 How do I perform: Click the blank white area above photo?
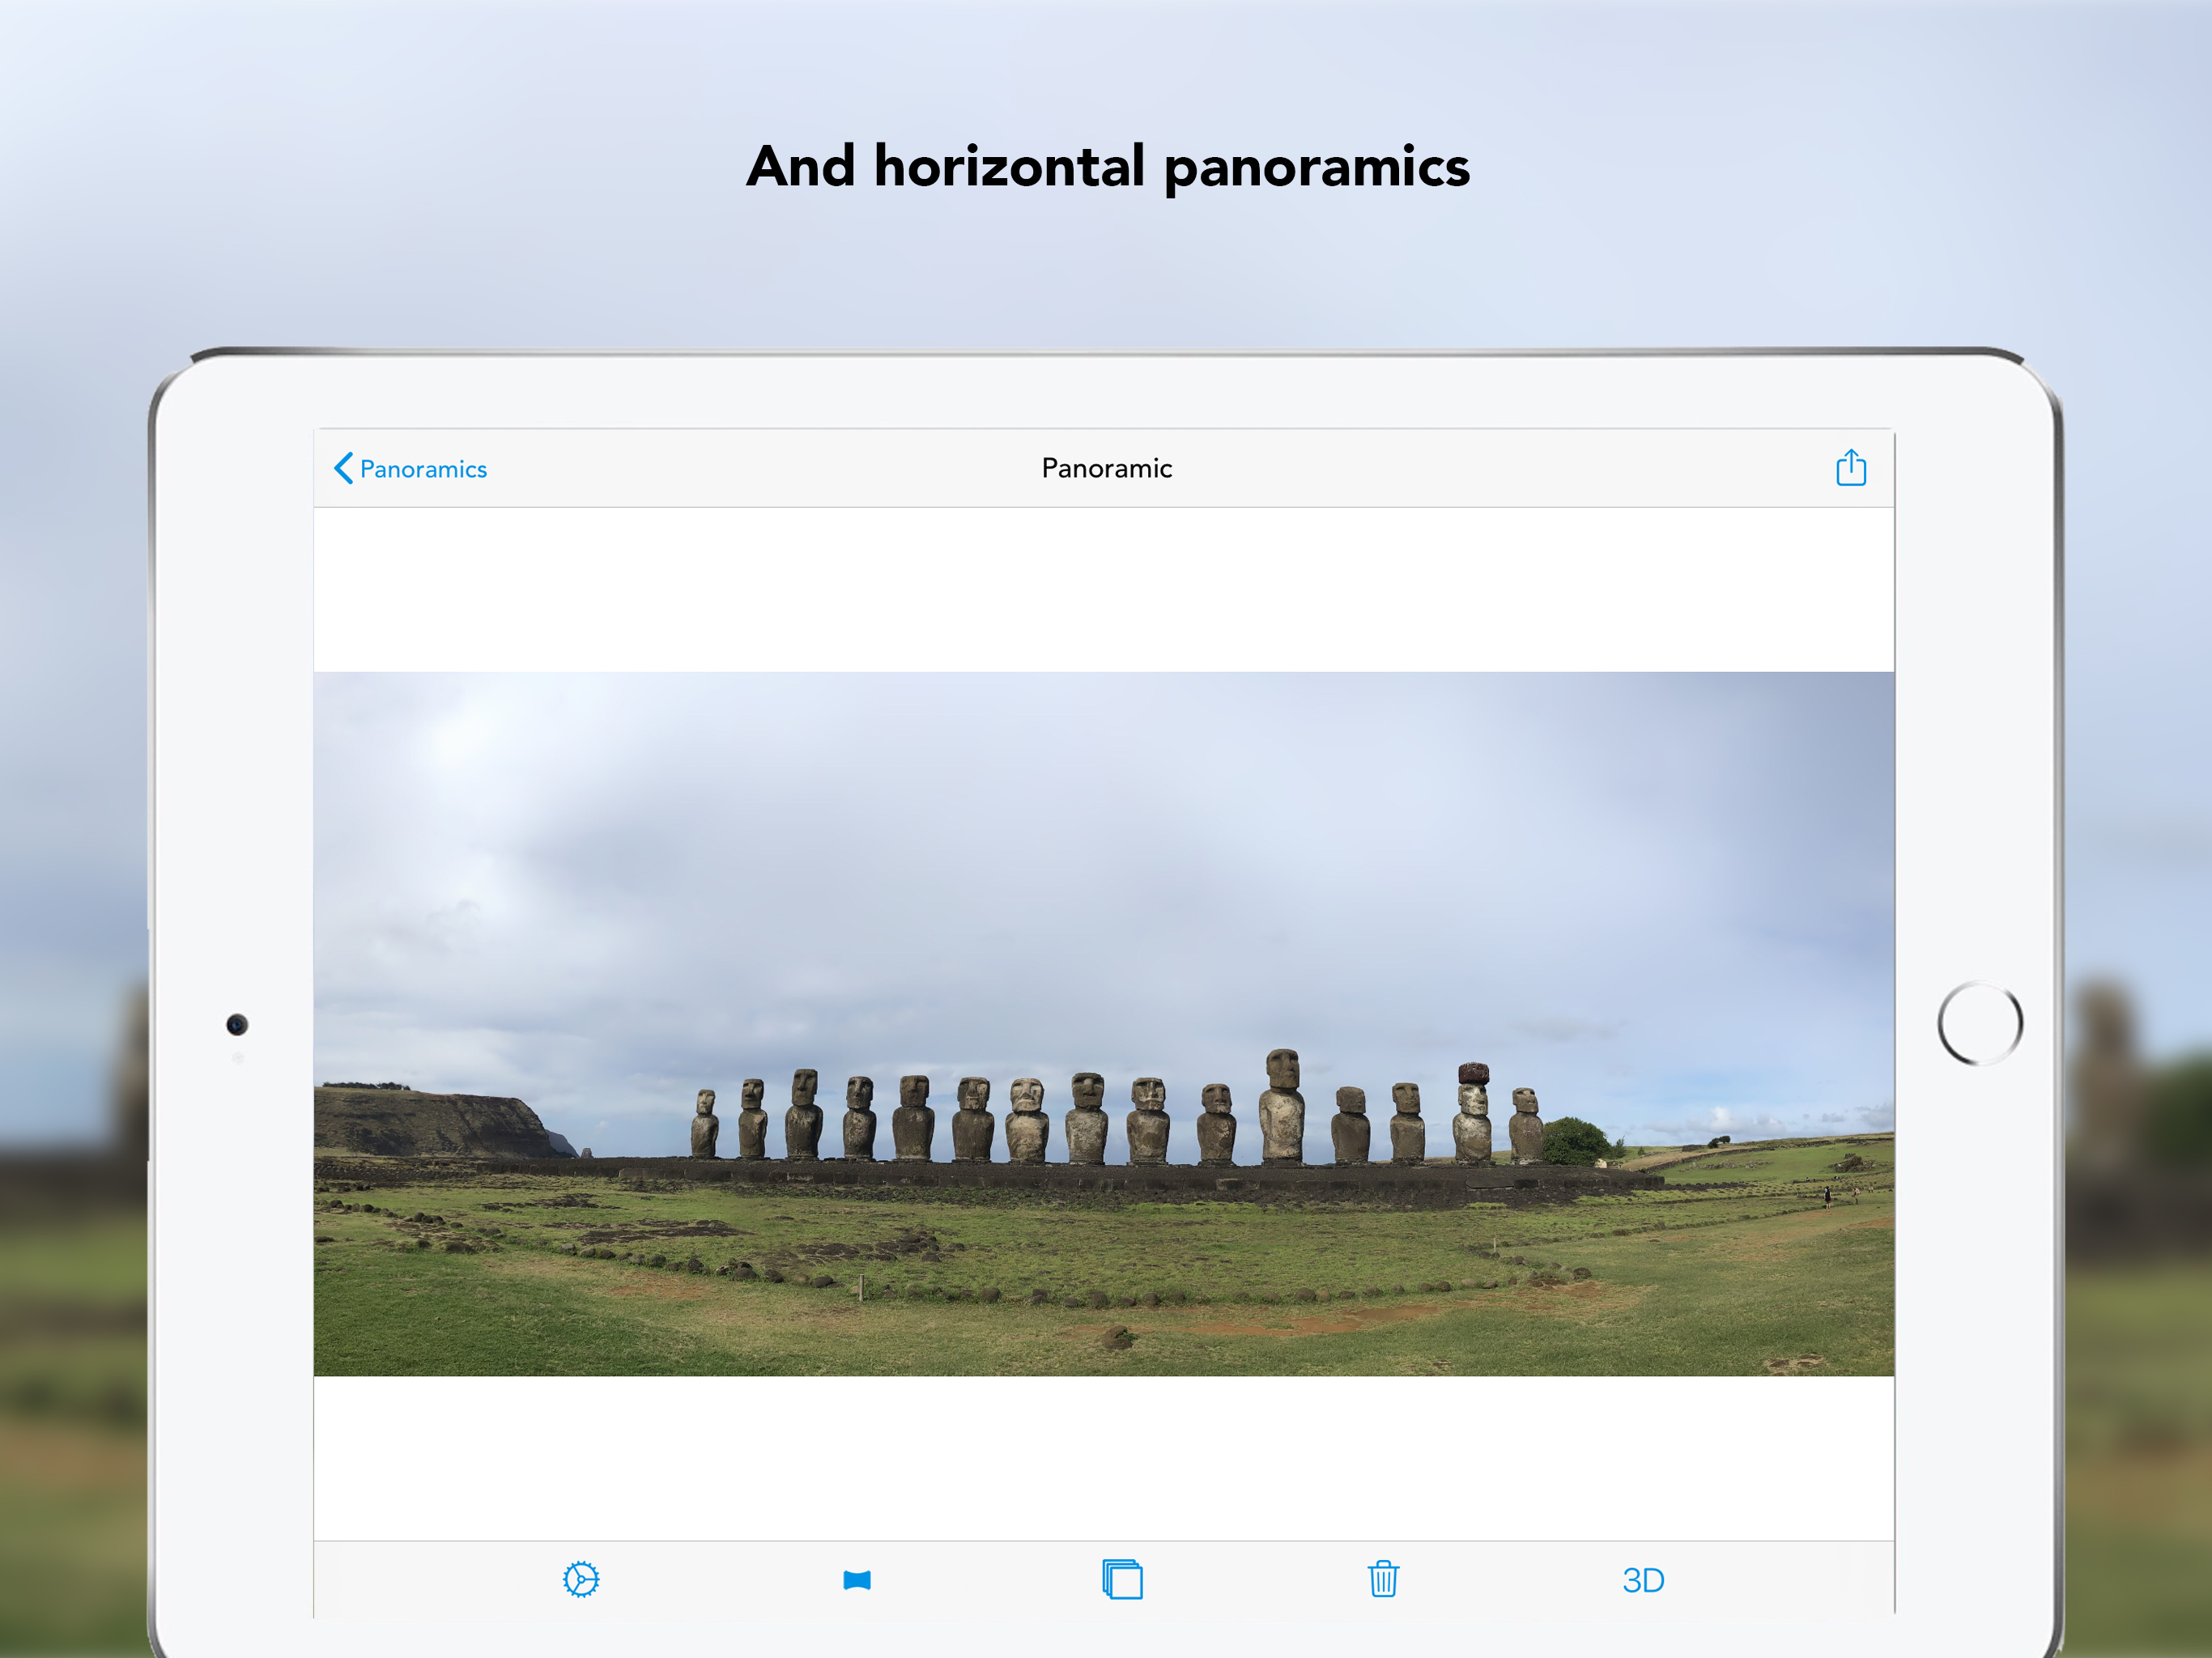1104,589
